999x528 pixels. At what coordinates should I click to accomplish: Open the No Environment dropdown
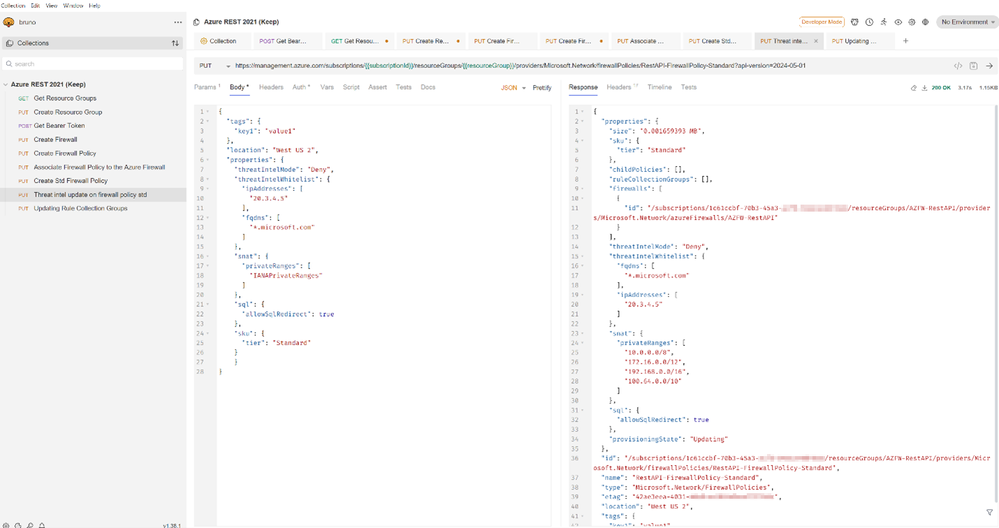pos(967,22)
